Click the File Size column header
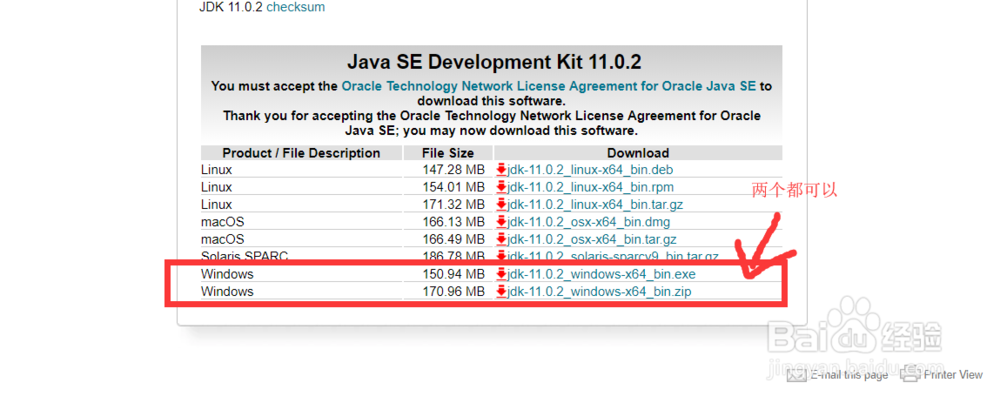Image resolution: width=1000 pixels, height=403 pixels. tap(448, 153)
